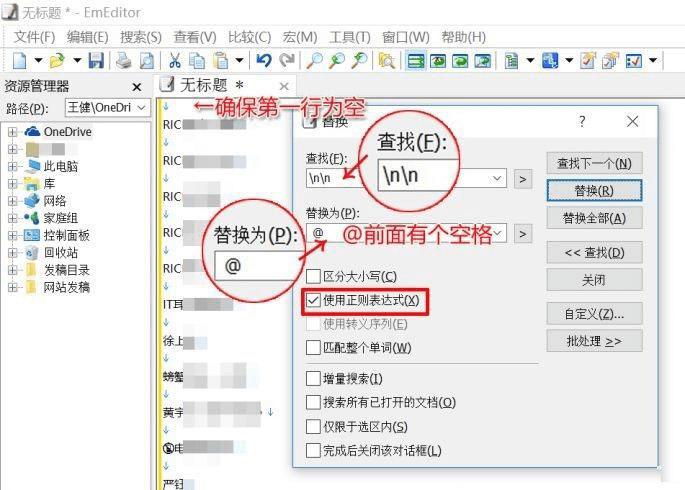Click the Paste clipboard icon
This screenshot has height=490, width=685.
[x=221, y=60]
